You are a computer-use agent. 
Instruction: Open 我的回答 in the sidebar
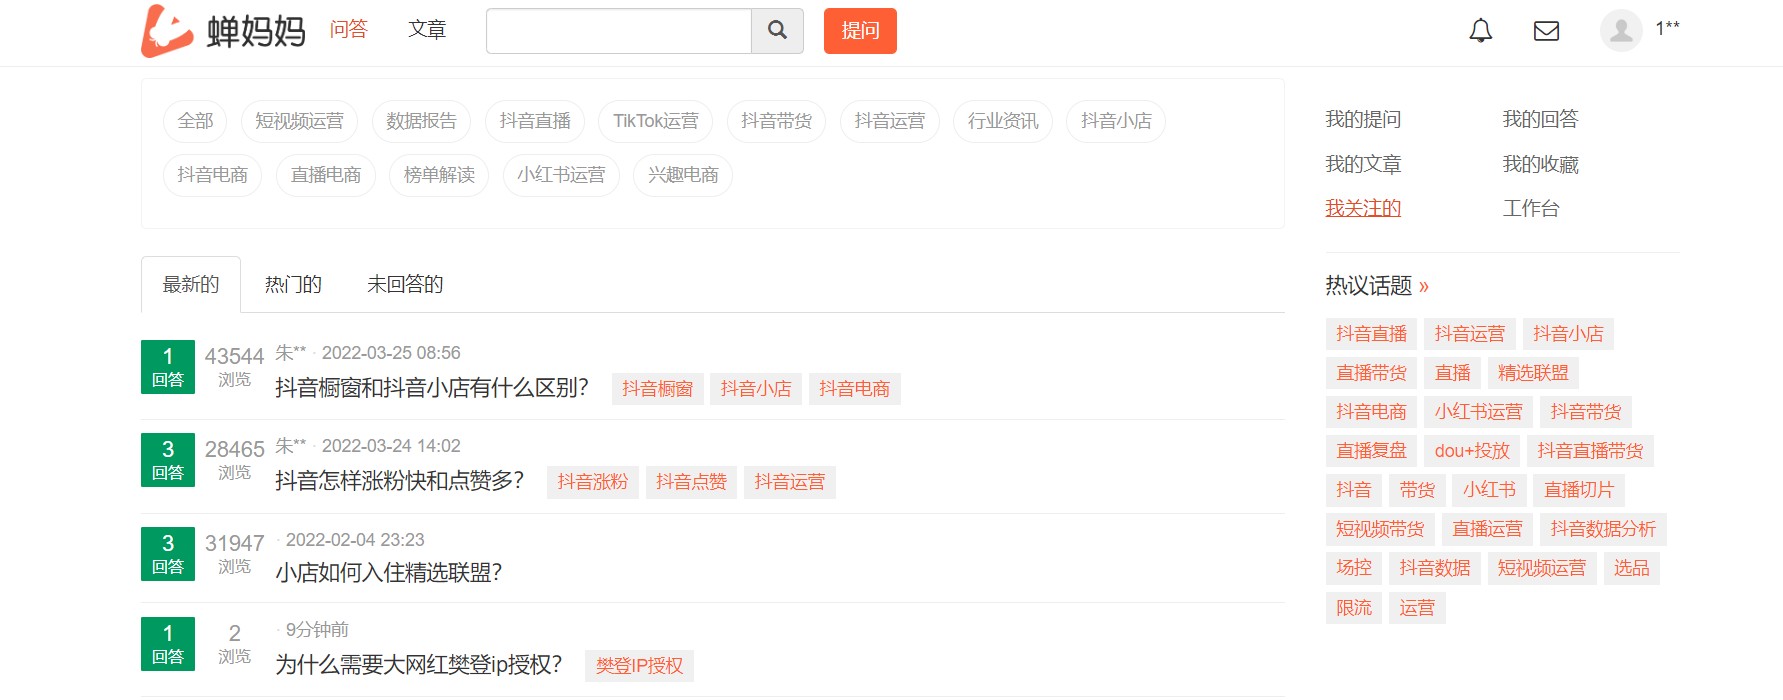1540,119
